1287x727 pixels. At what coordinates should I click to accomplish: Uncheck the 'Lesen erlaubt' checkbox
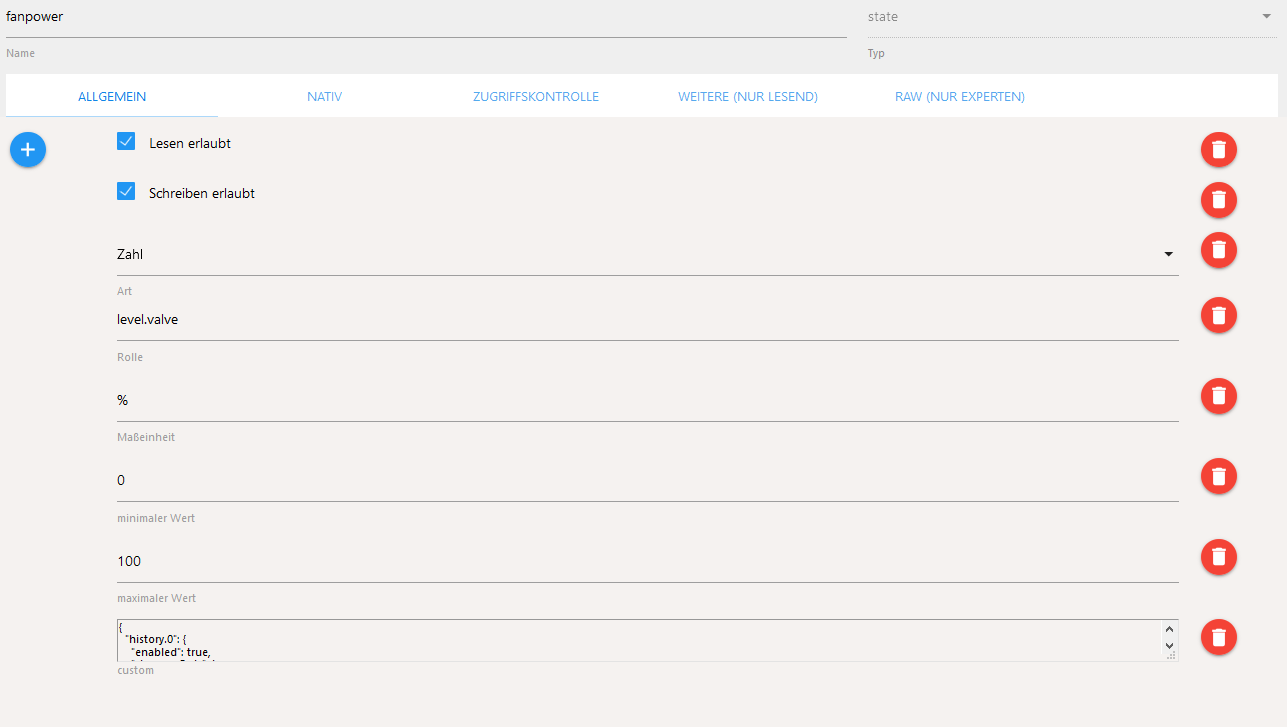click(x=126, y=141)
